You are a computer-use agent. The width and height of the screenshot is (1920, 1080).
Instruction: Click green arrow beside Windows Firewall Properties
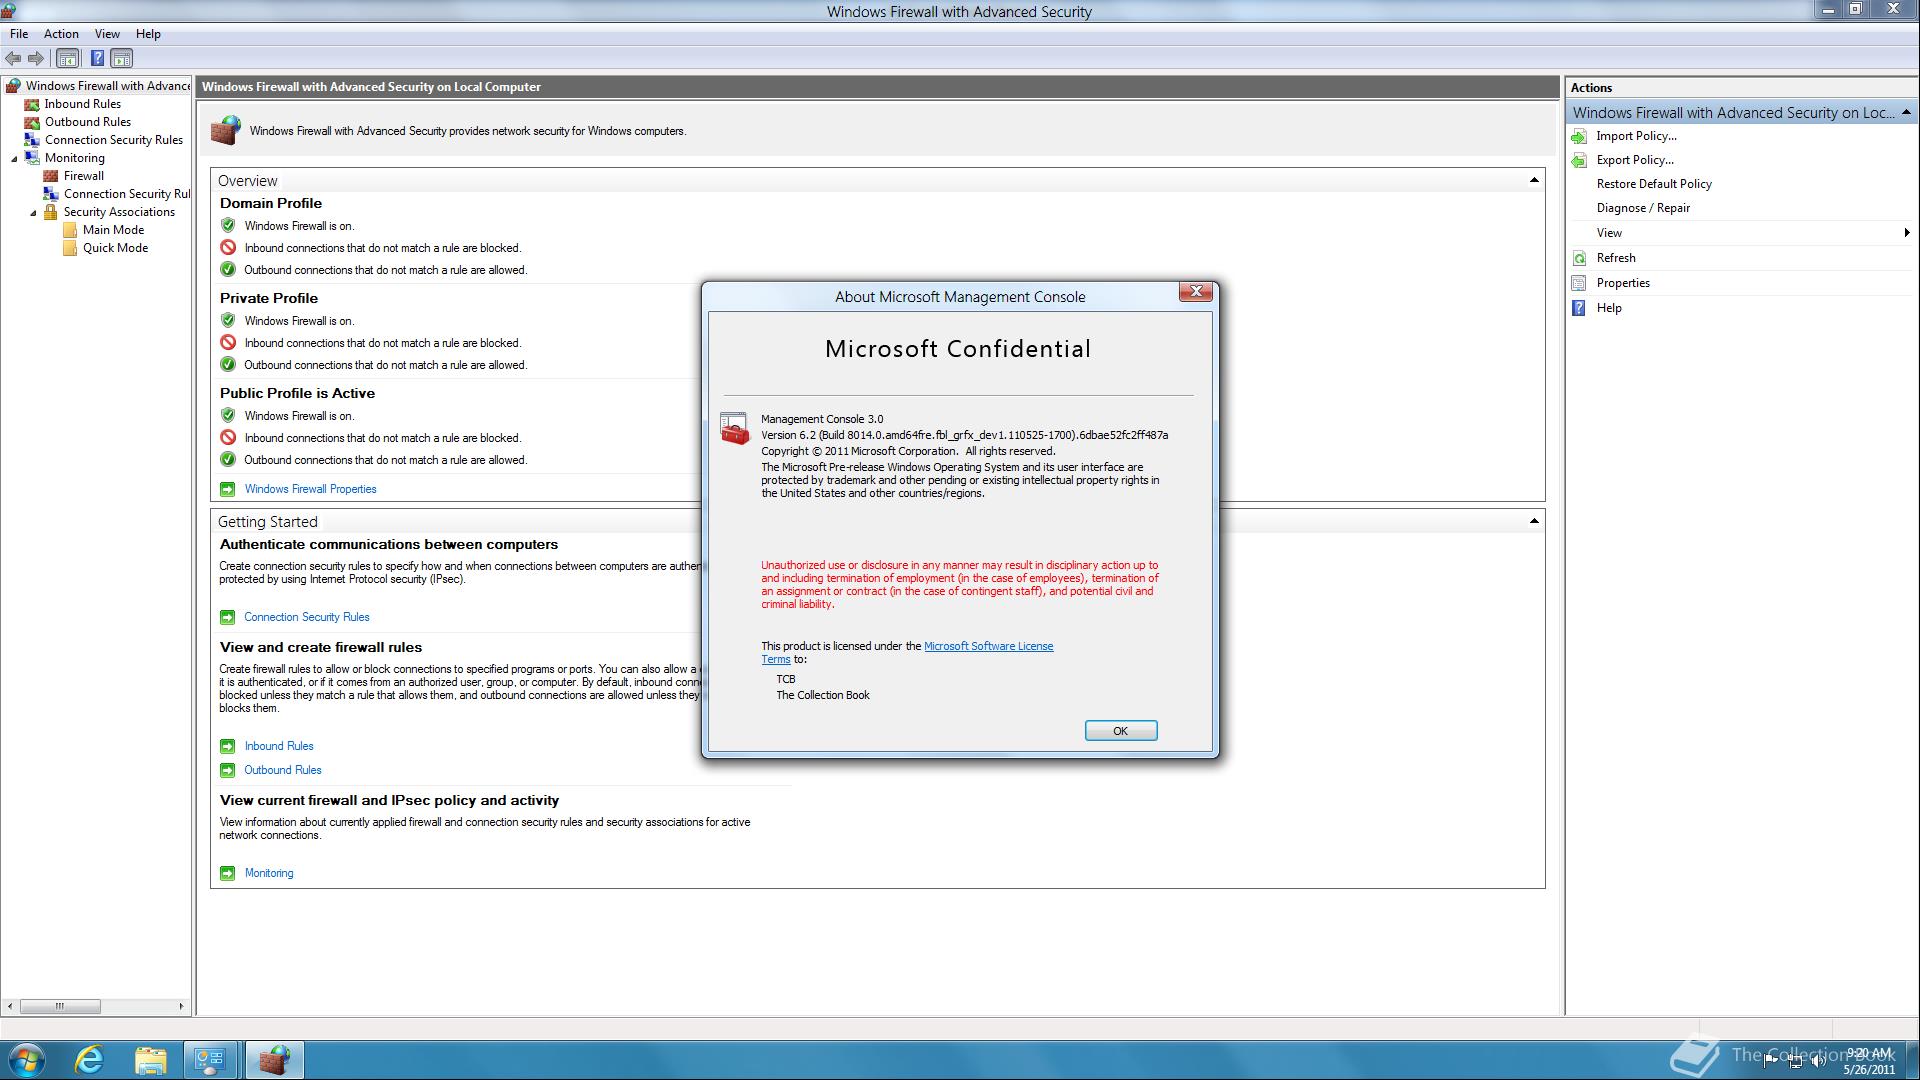[x=228, y=489]
